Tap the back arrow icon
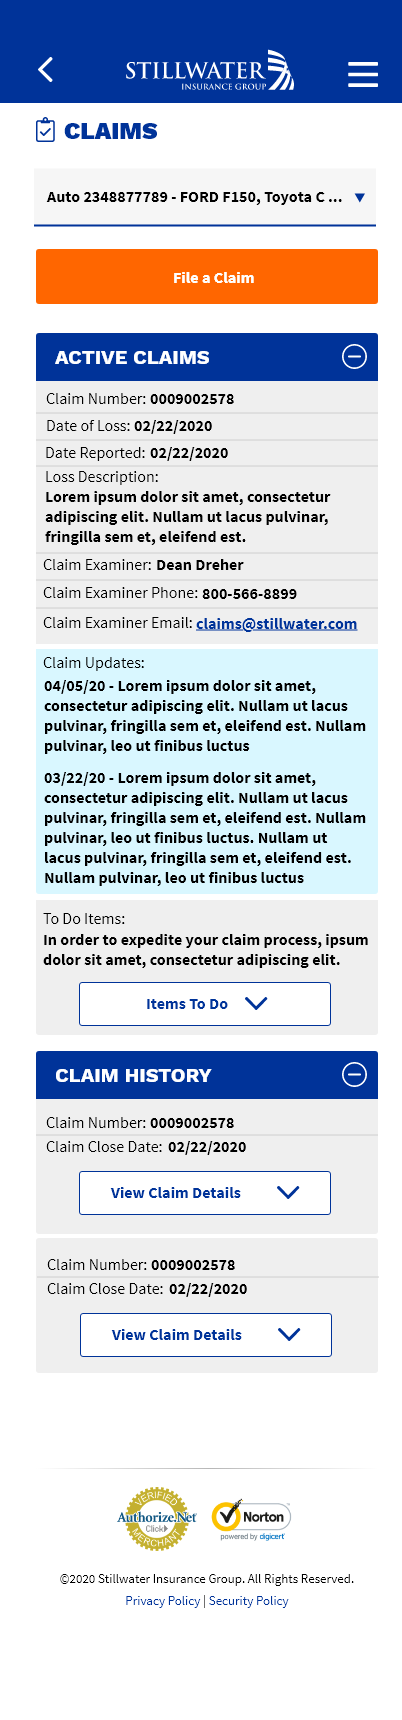Viewport: 402px width, 1720px height. 45,69
